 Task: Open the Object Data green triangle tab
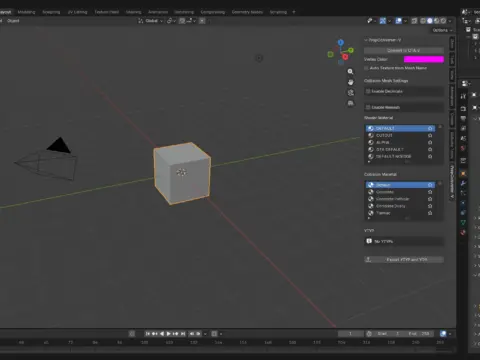pos(463,222)
